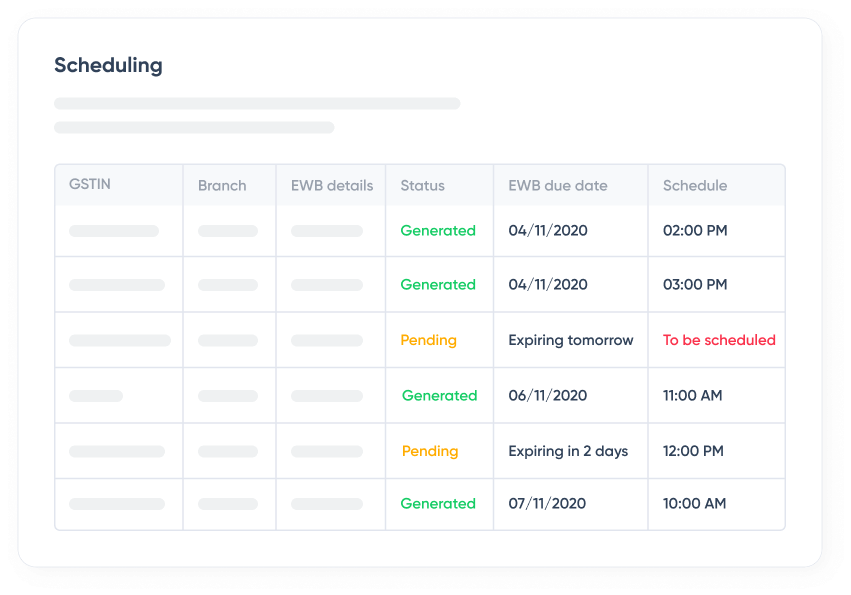The width and height of the screenshot is (851, 595).
Task: Click Pending status for Expiring tomorrow row
Action: coord(428,340)
